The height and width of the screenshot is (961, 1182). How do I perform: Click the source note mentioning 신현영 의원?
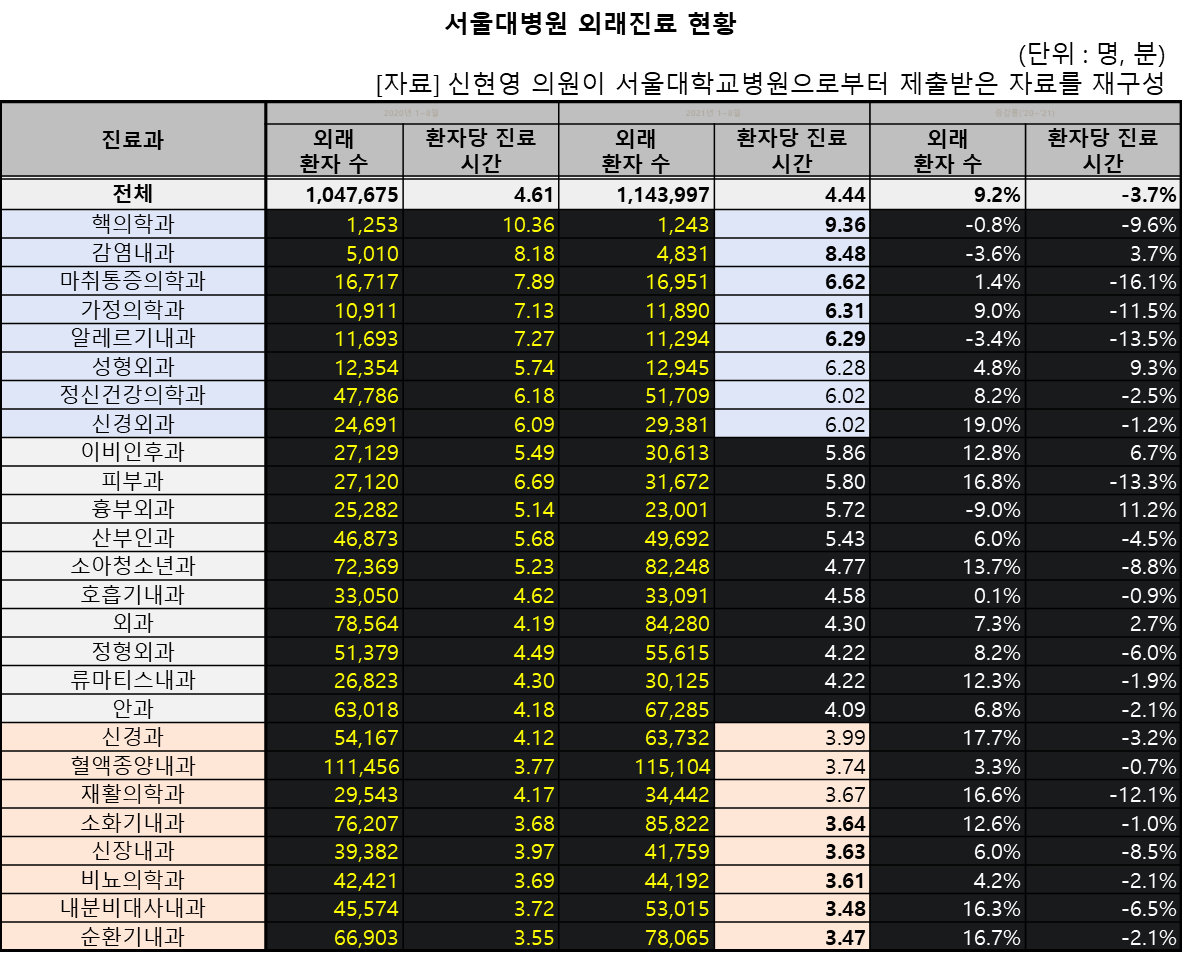point(770,84)
